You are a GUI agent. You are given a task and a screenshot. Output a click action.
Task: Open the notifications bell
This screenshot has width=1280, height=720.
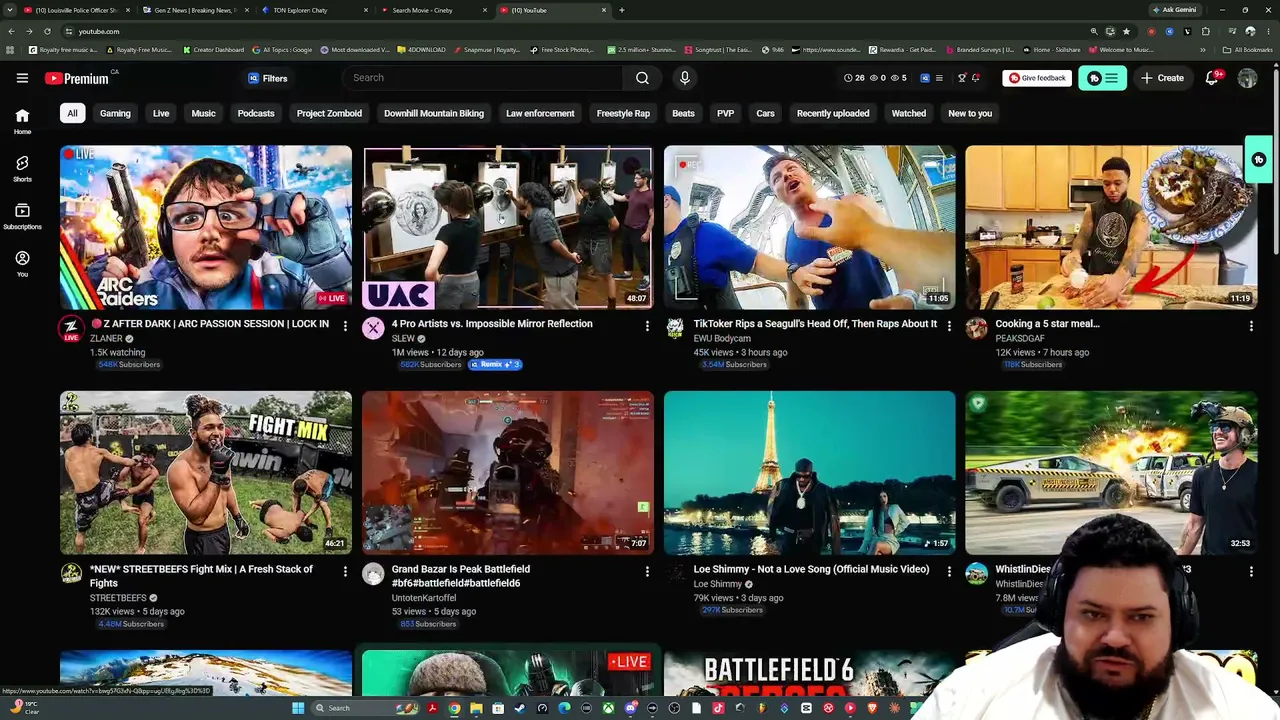point(1211,78)
